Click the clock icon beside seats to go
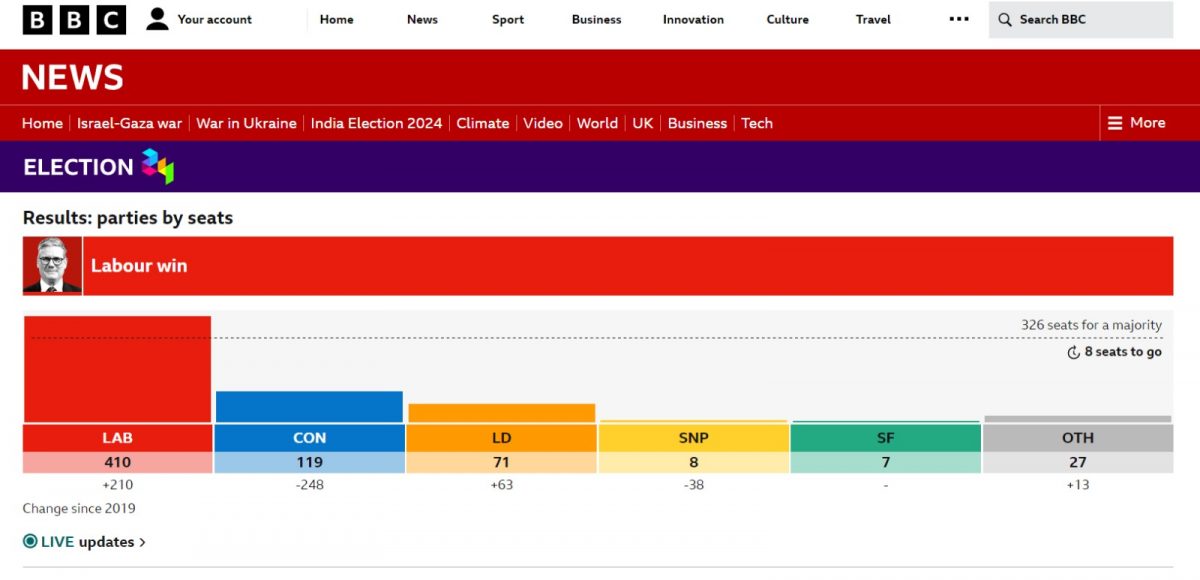This screenshot has height=580, width=1200. coord(1074,353)
